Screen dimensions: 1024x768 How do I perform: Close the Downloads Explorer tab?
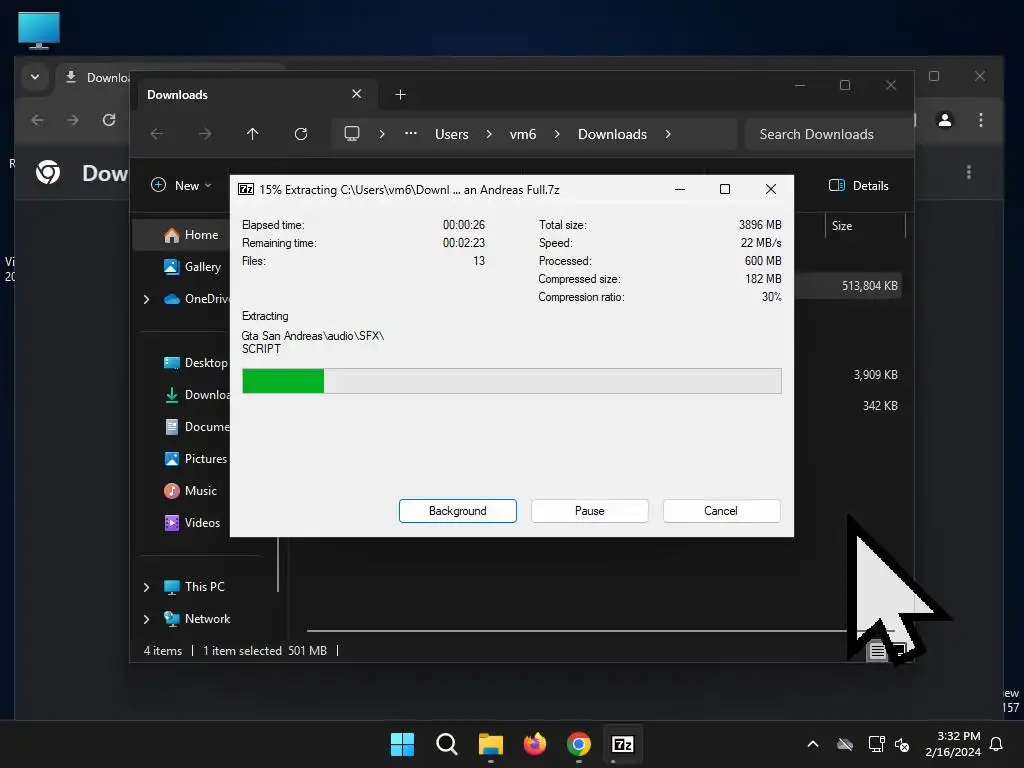click(x=357, y=94)
